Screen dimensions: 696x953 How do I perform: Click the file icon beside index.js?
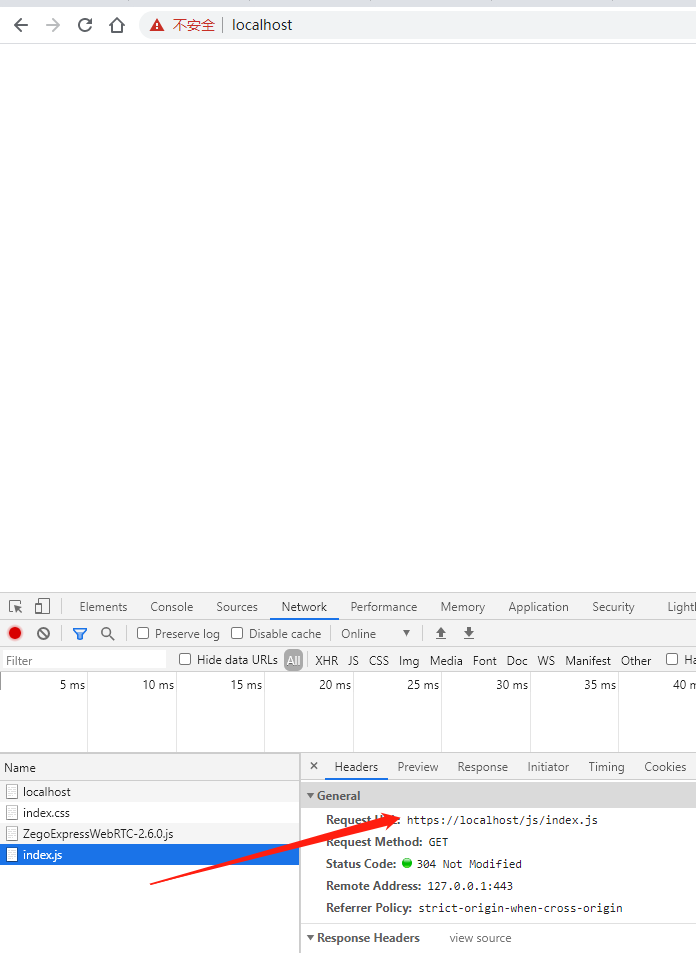pyautogui.click(x=12, y=855)
